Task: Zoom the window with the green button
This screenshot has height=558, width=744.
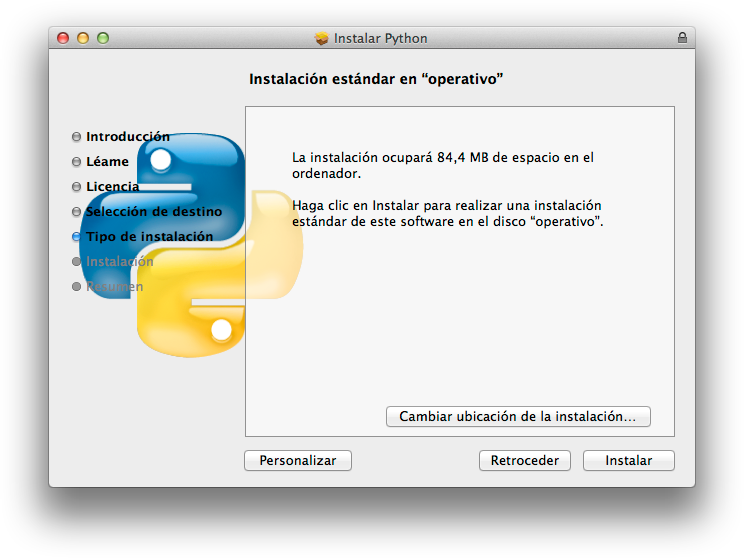Action: pos(103,38)
